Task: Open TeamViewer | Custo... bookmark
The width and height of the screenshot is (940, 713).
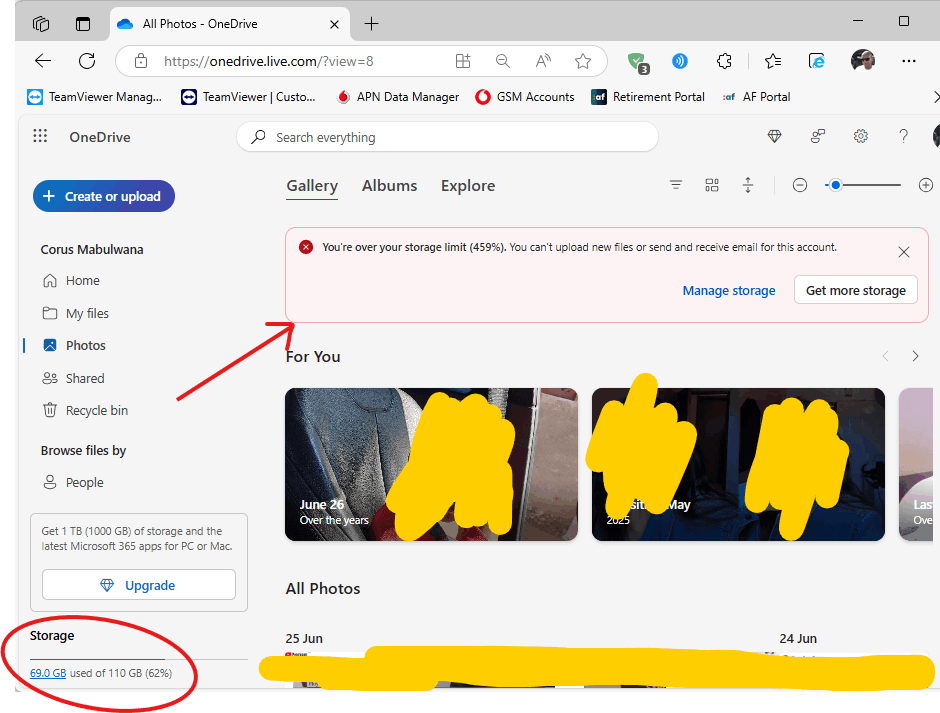Action: [248, 97]
